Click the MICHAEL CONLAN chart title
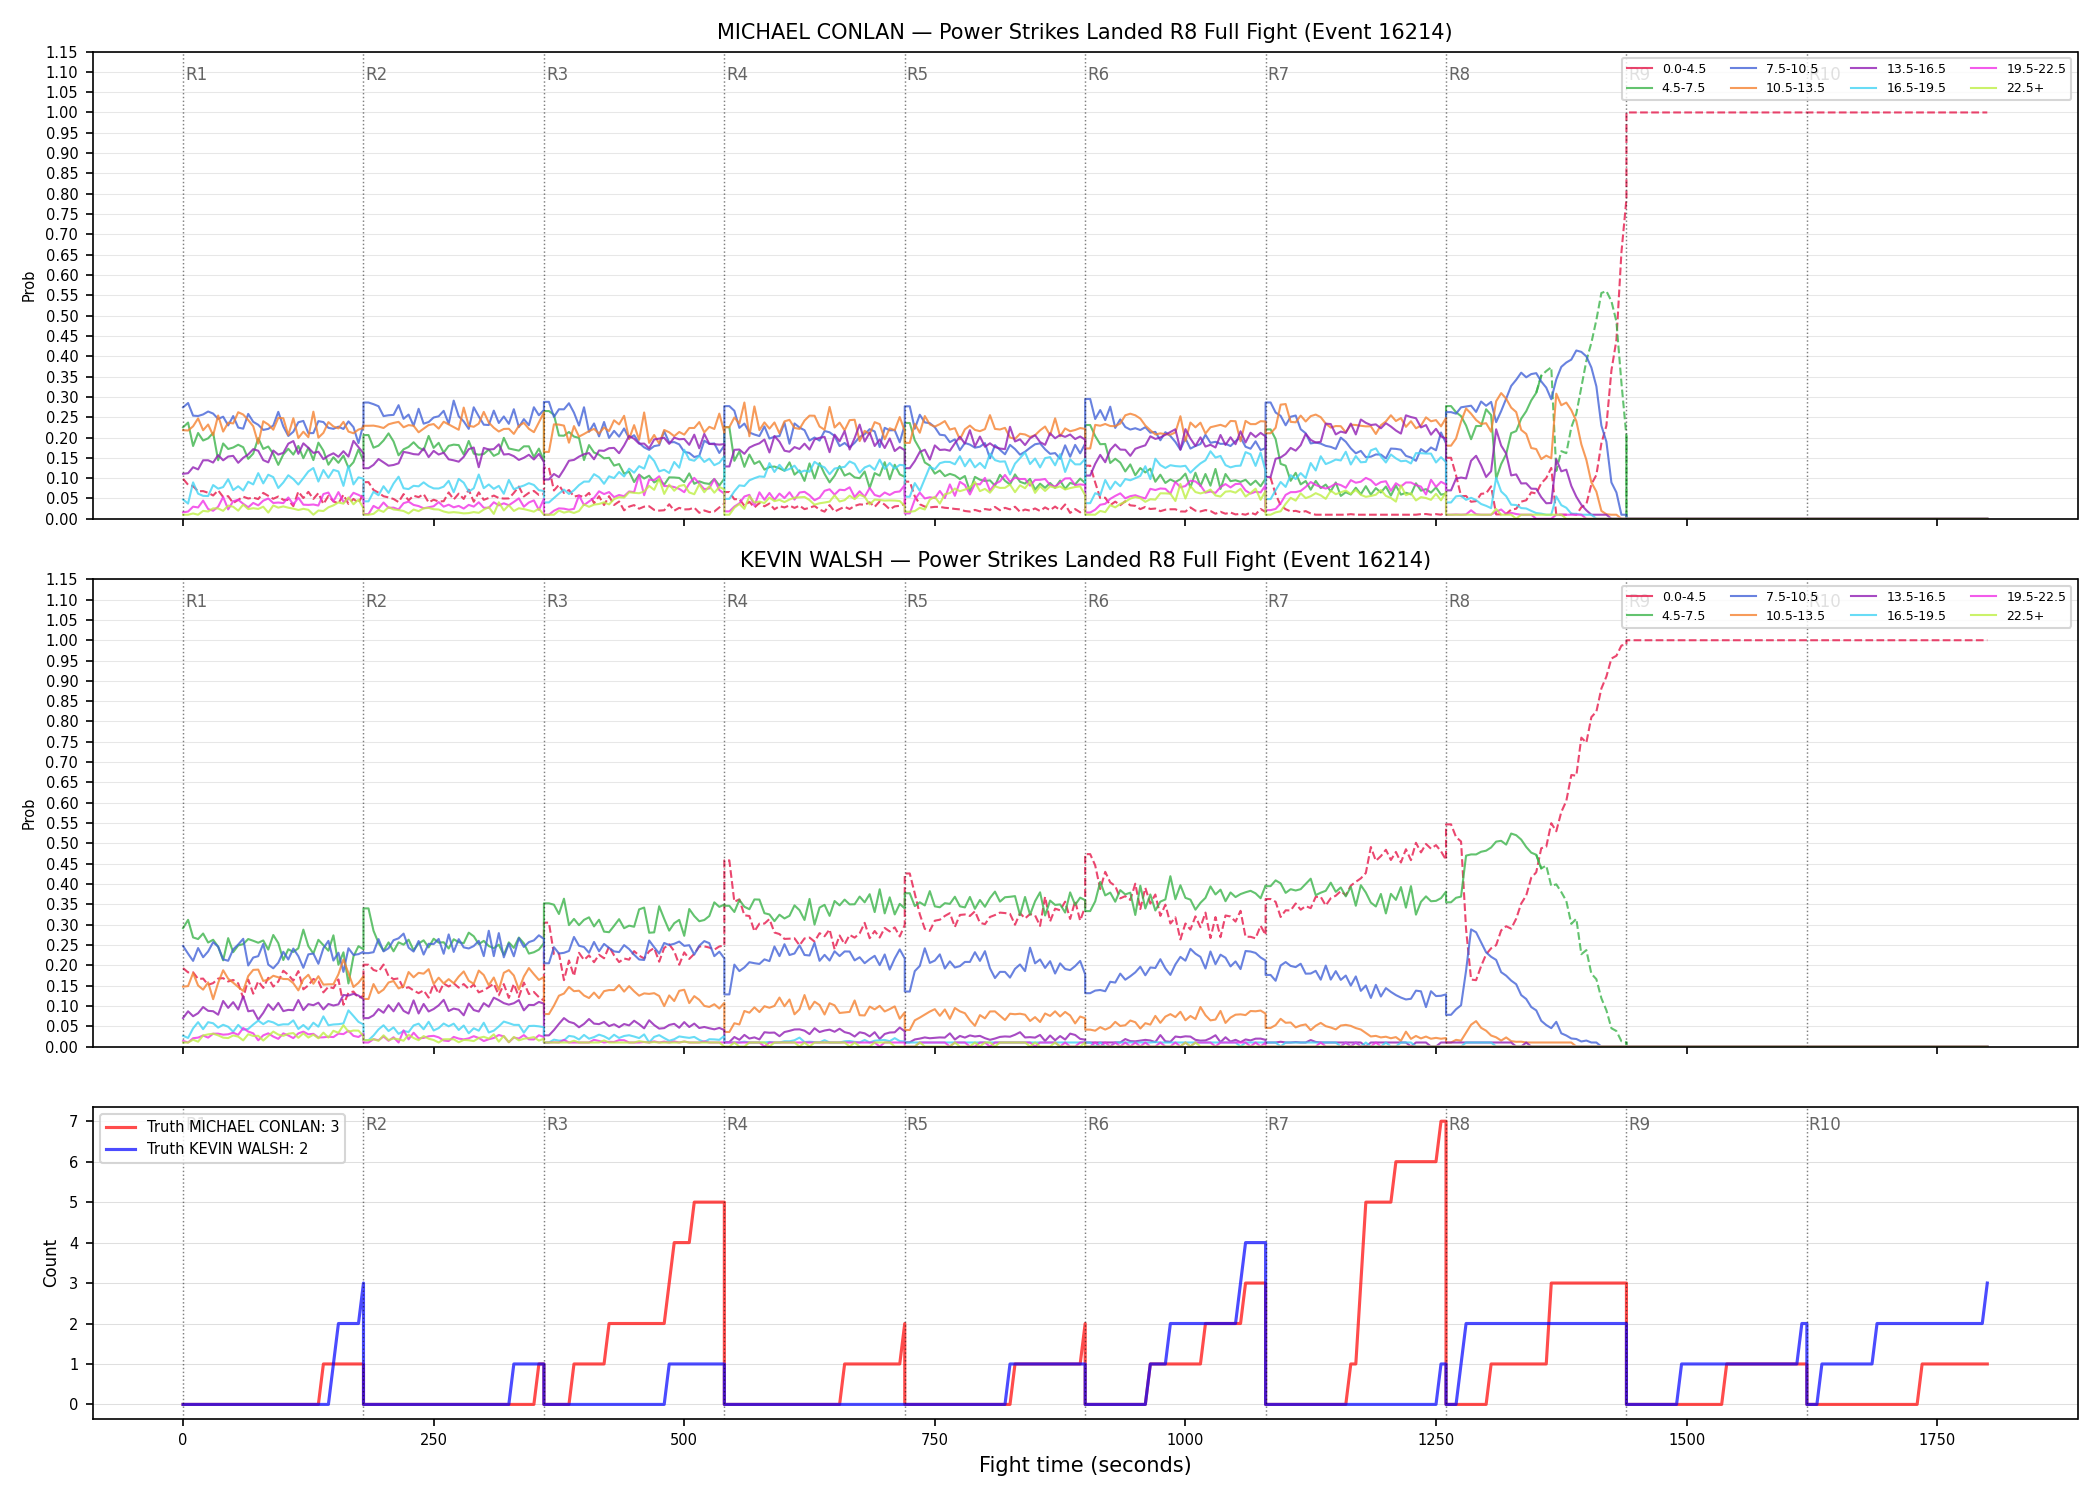 point(1084,32)
